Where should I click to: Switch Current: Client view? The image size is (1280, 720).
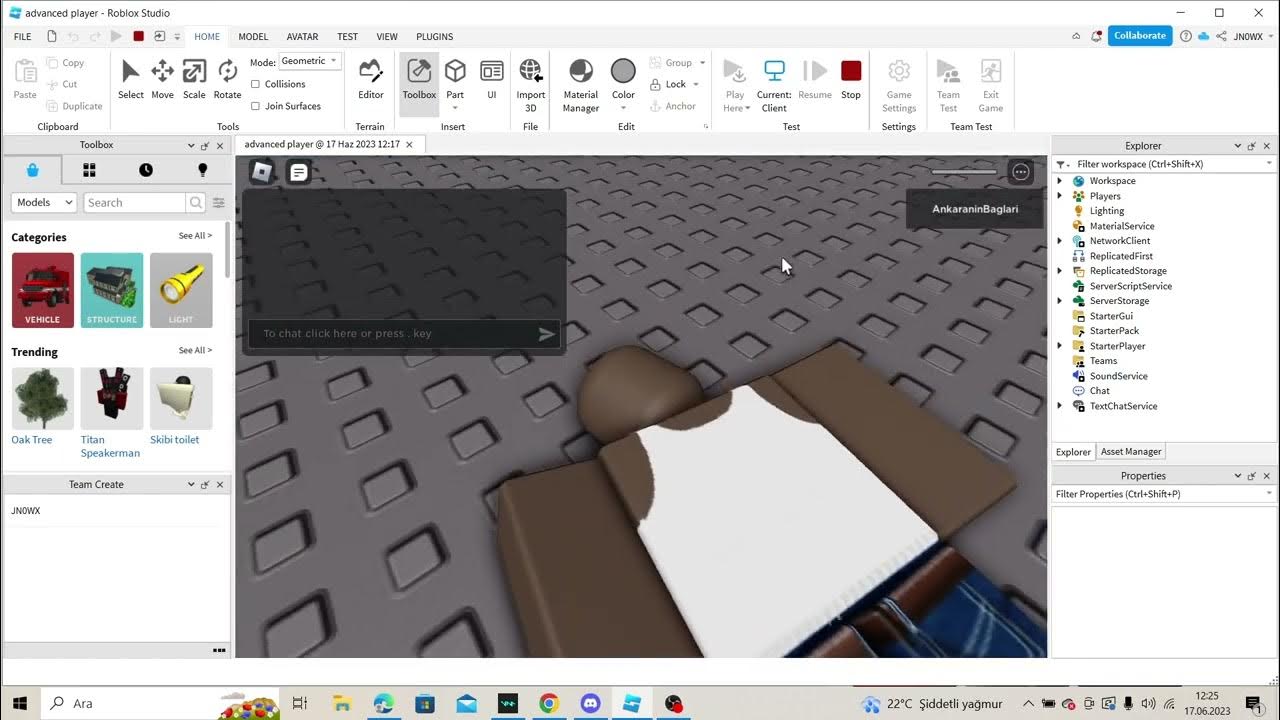coord(774,84)
